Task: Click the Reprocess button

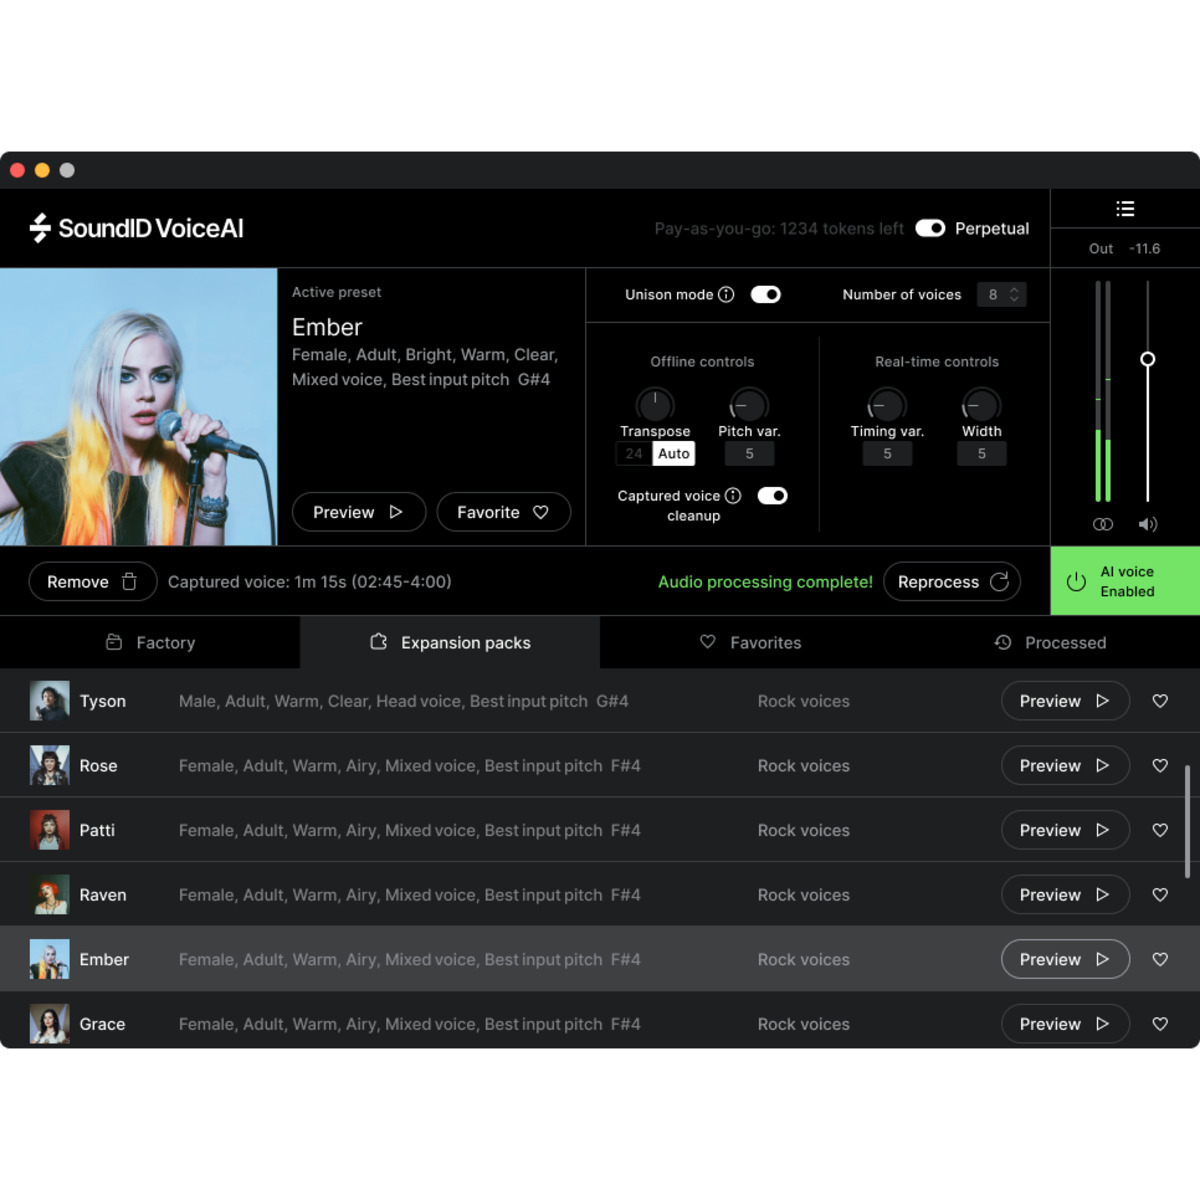Action: click(x=952, y=582)
